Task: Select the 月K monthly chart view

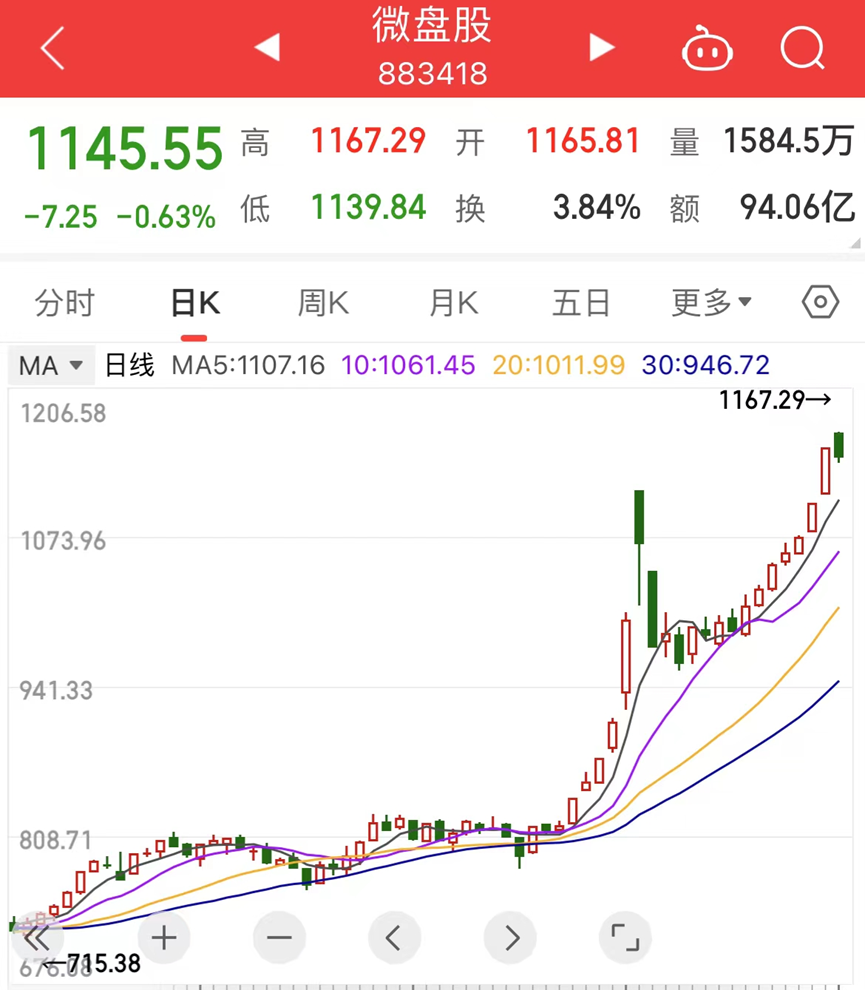Action: click(452, 303)
